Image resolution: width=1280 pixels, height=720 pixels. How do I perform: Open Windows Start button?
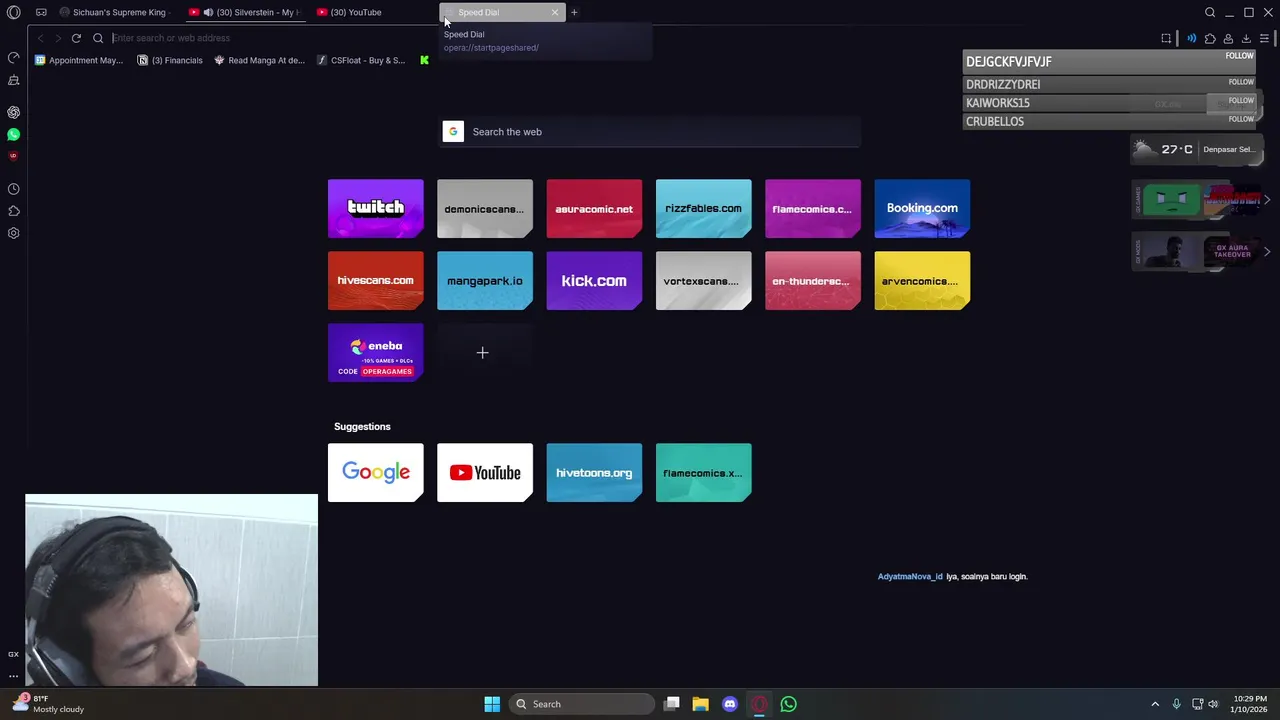pos(492,704)
